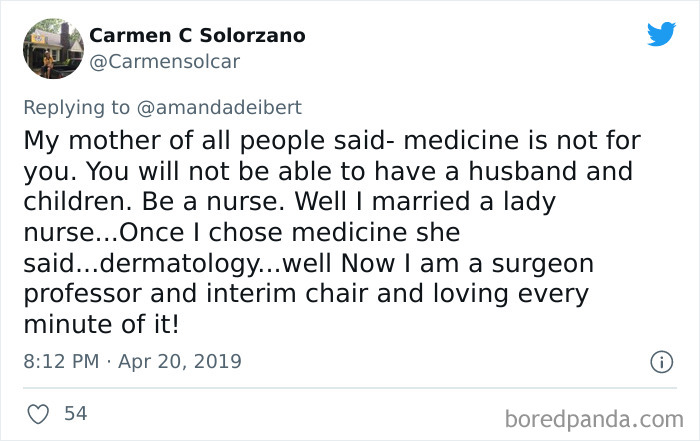Like the tweet with the heart icon
Screen dimensions: 700x441
[x=36, y=411]
